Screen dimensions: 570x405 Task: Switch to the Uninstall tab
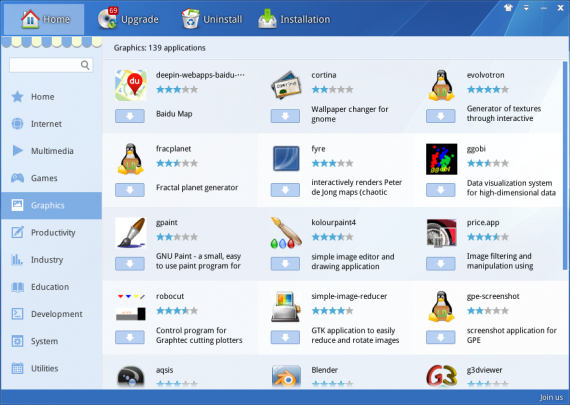coord(212,19)
